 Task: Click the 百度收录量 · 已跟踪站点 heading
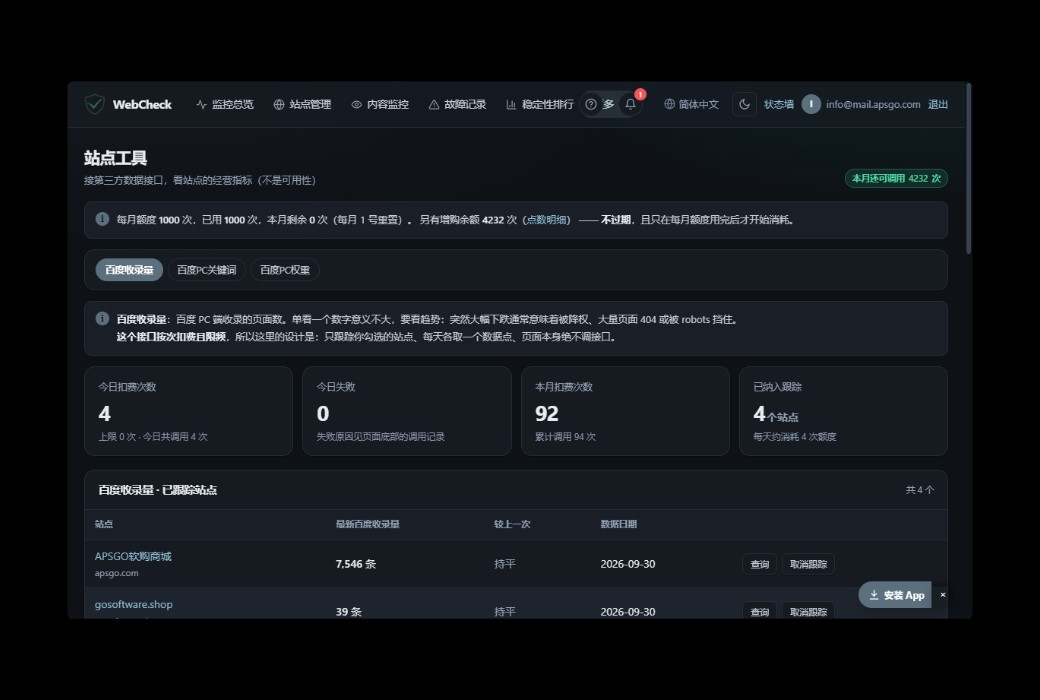coord(158,490)
